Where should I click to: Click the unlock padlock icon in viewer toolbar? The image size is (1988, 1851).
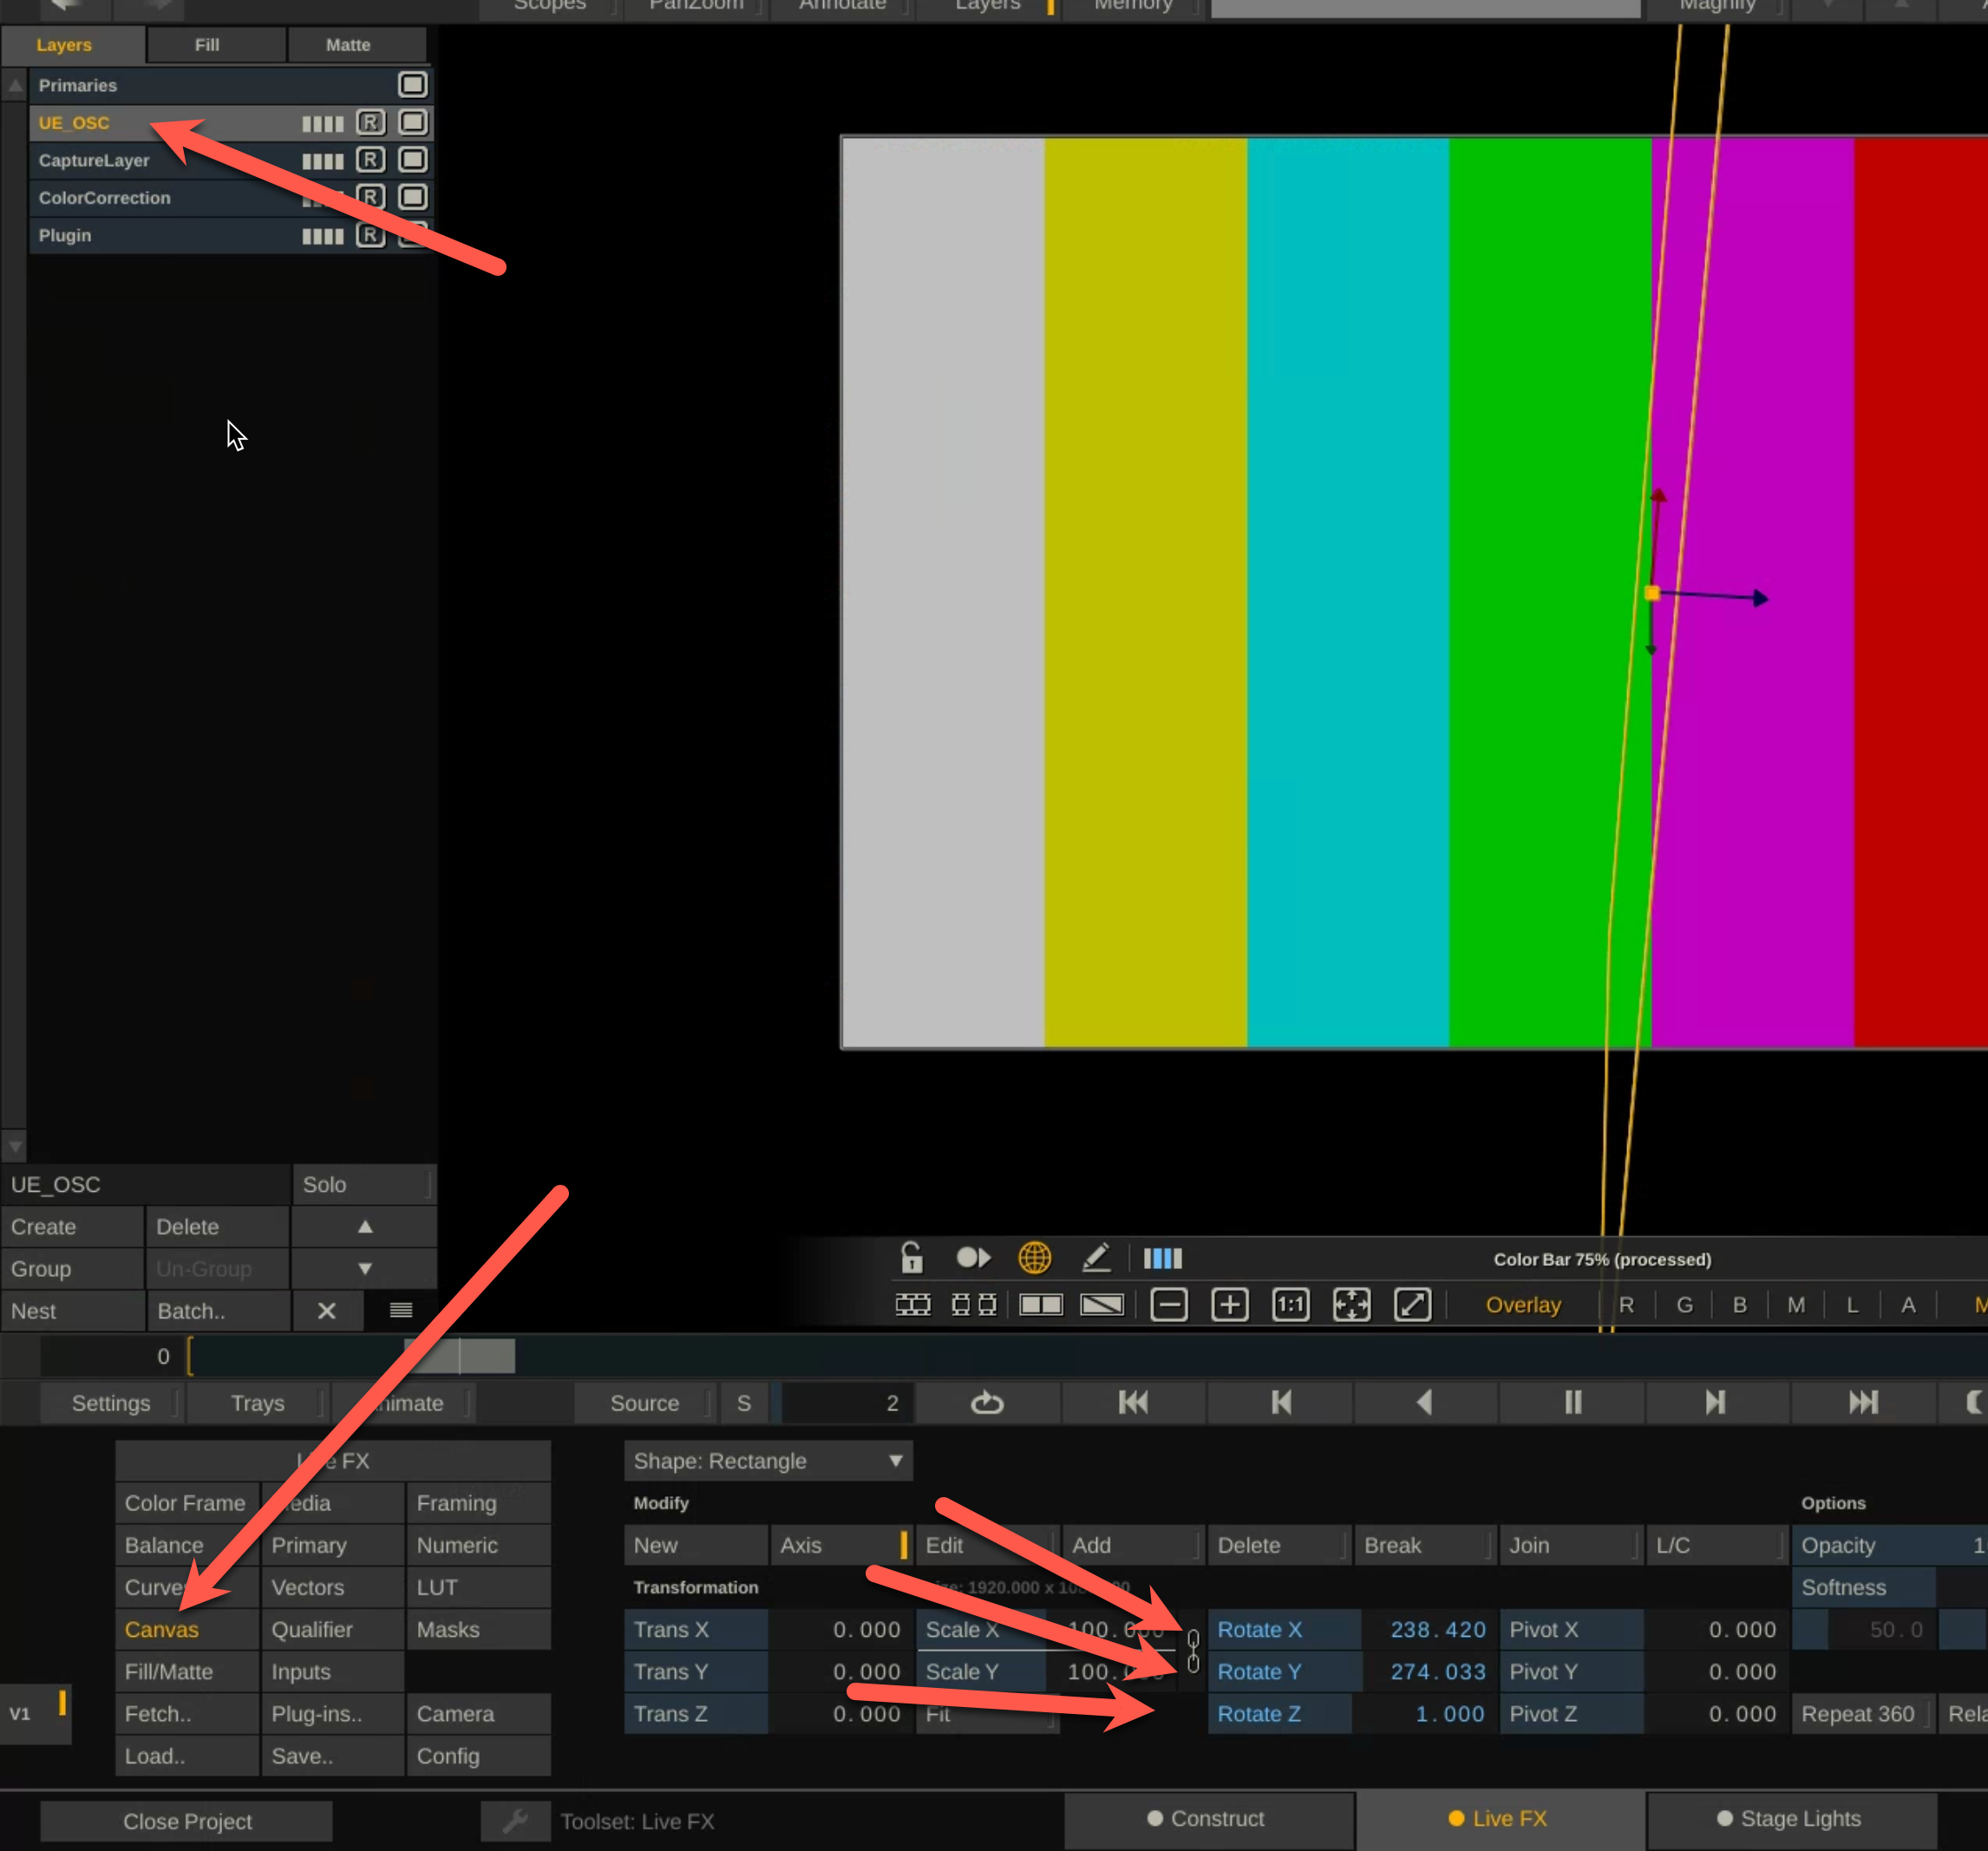coord(911,1257)
